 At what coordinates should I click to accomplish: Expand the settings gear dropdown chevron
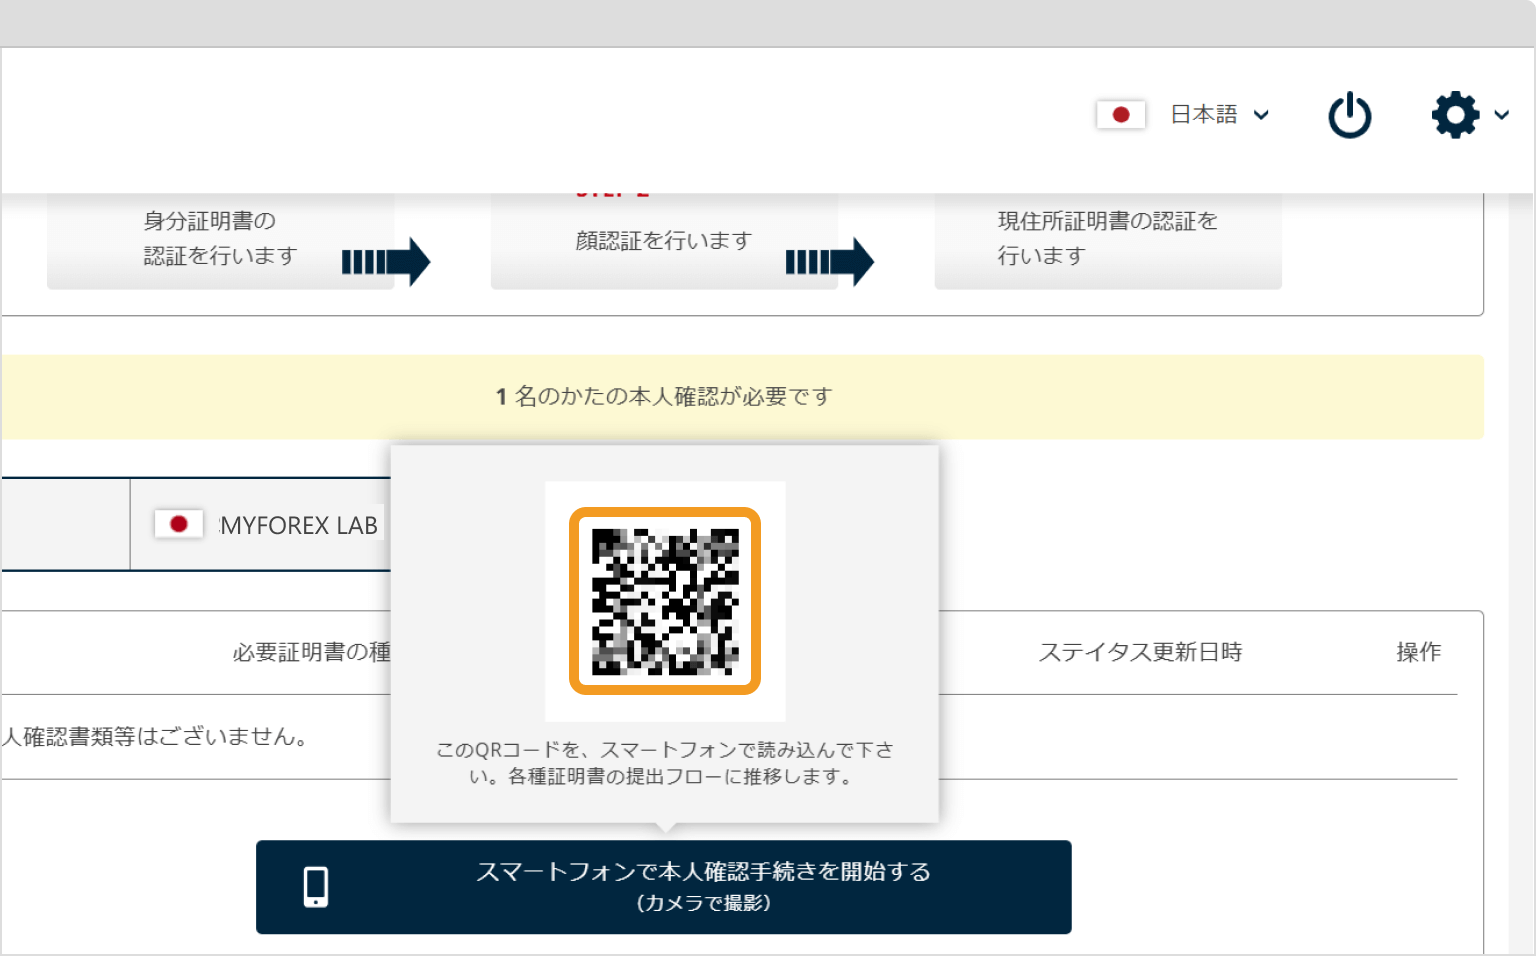(x=1501, y=115)
